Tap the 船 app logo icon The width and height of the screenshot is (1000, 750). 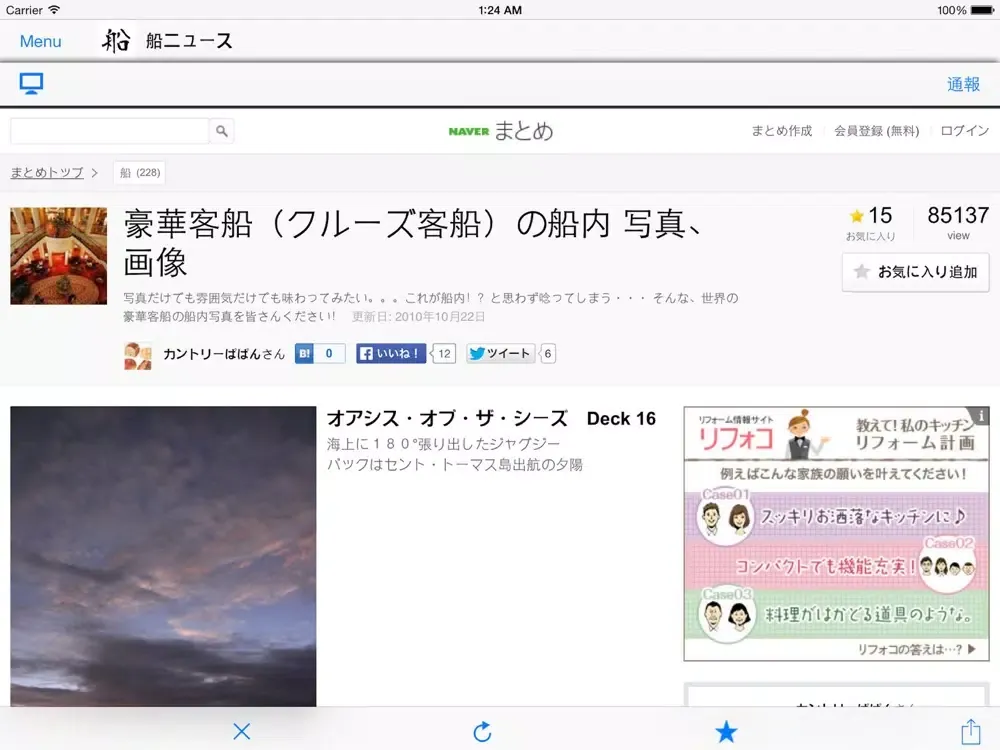117,41
